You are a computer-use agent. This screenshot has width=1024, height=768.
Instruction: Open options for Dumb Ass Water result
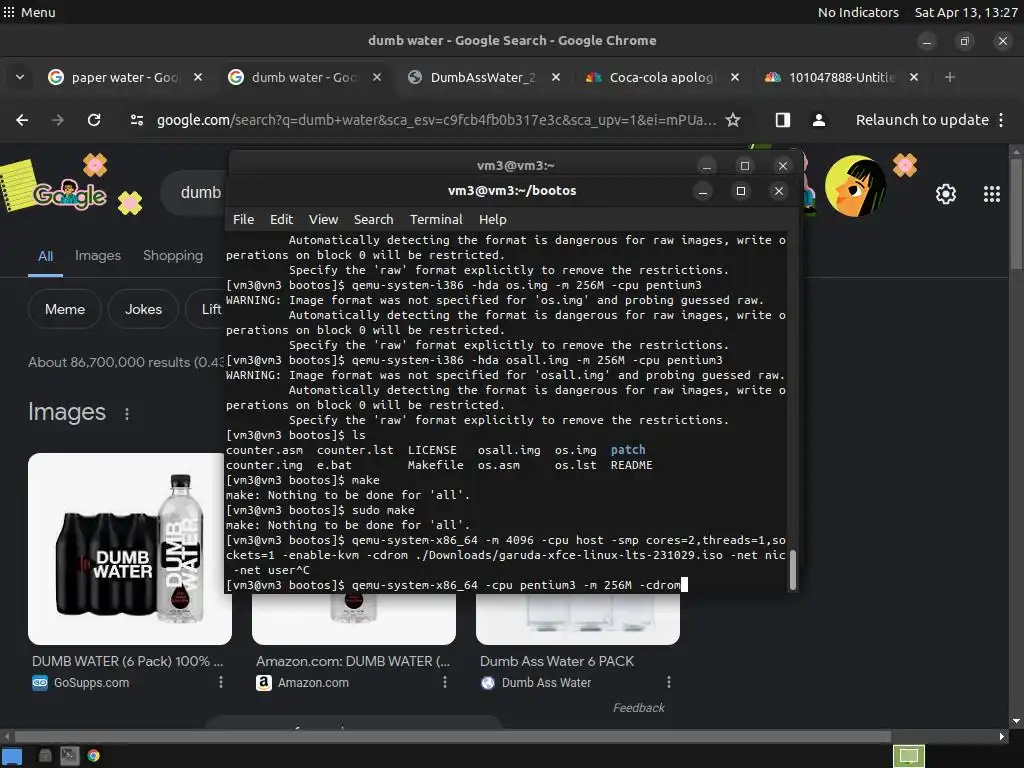[x=669, y=682]
